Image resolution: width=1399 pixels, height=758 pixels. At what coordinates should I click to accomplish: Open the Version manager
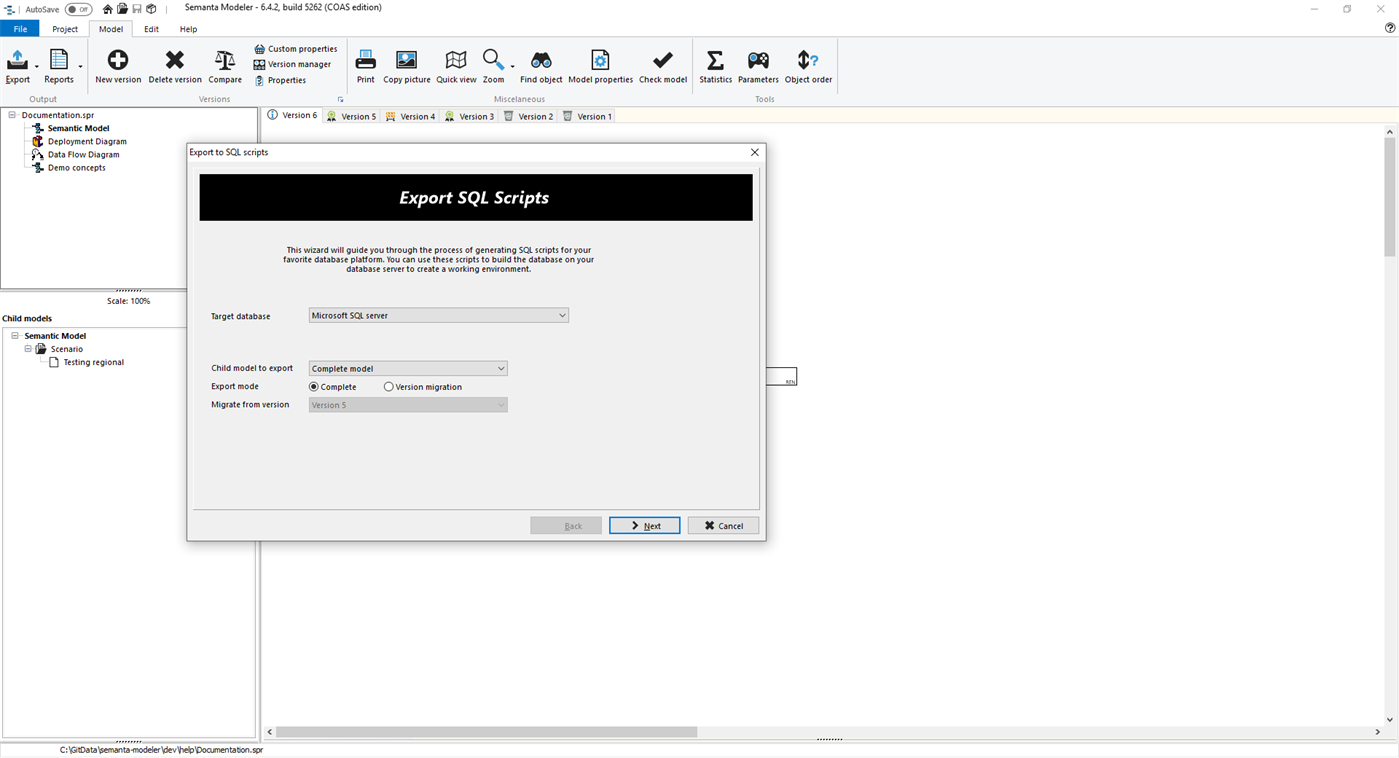tap(290, 64)
